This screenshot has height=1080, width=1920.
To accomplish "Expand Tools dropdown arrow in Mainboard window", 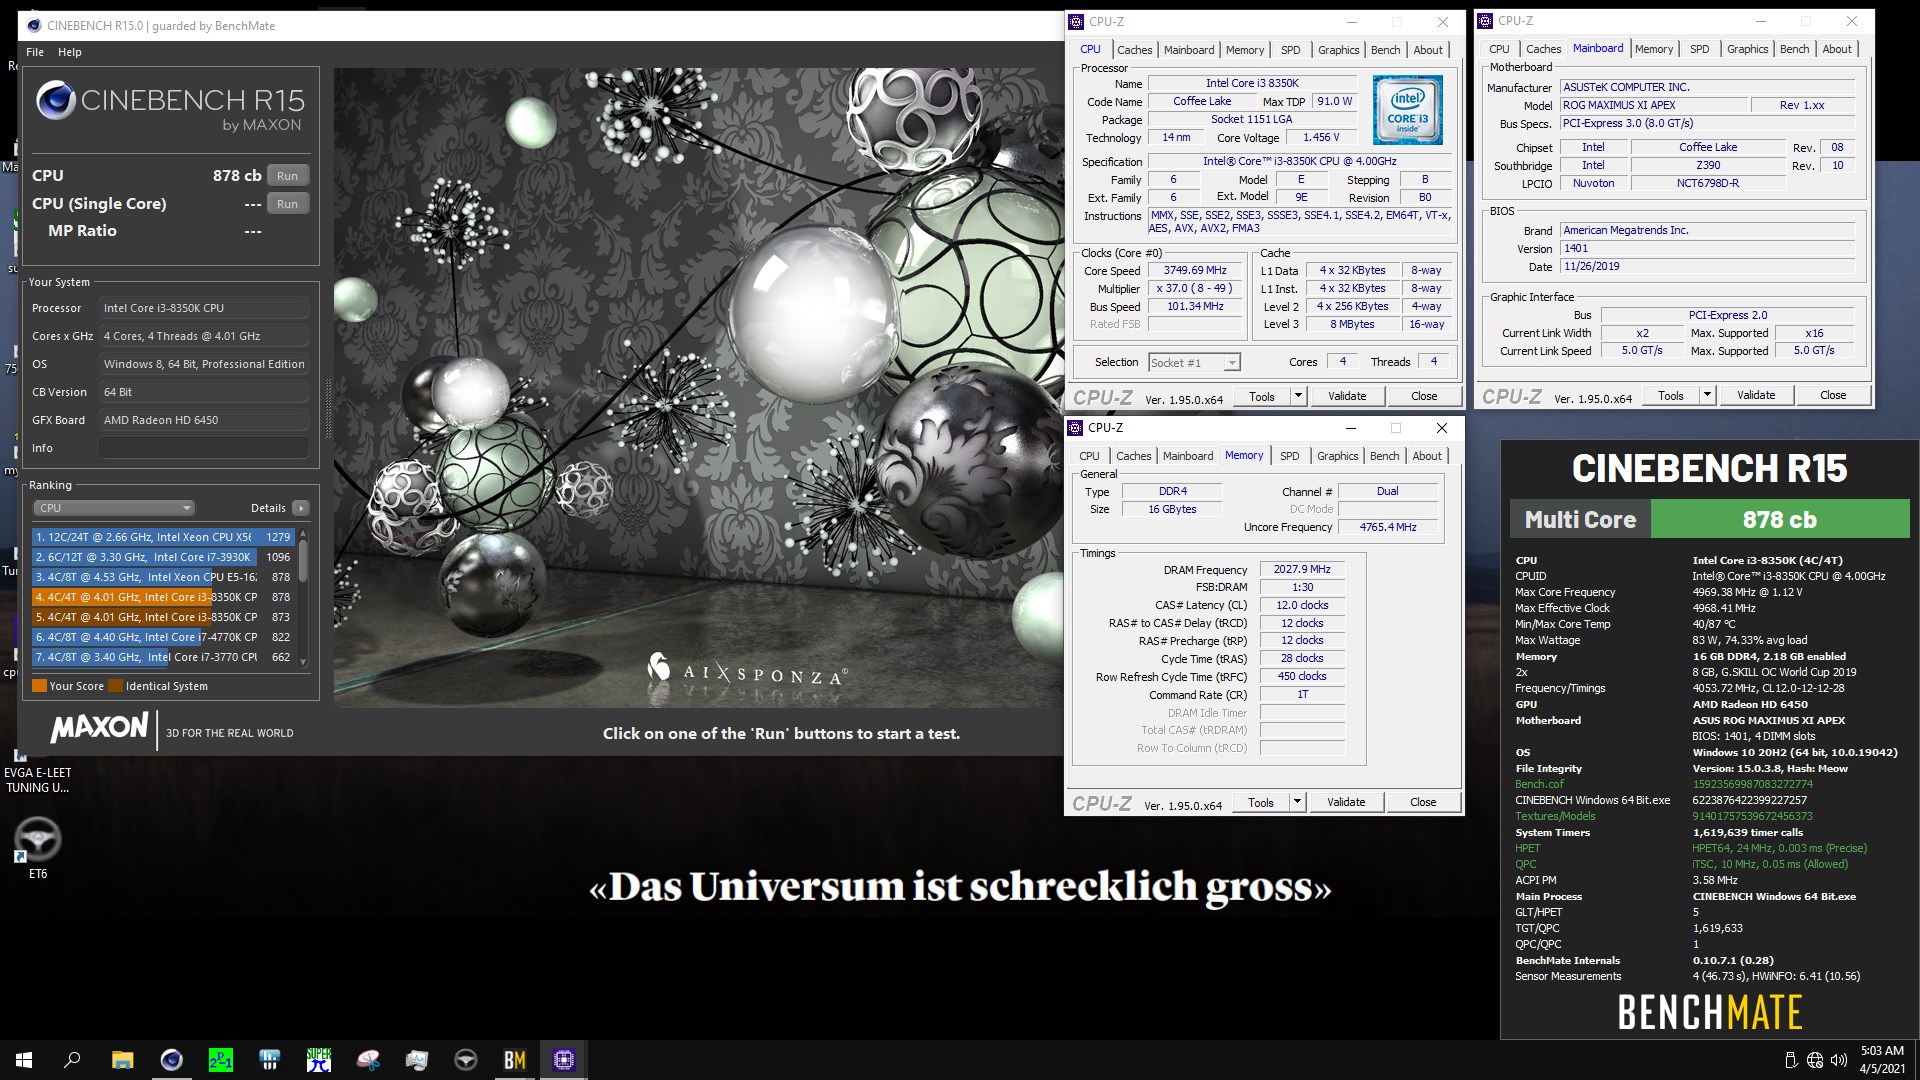I will coord(1707,395).
